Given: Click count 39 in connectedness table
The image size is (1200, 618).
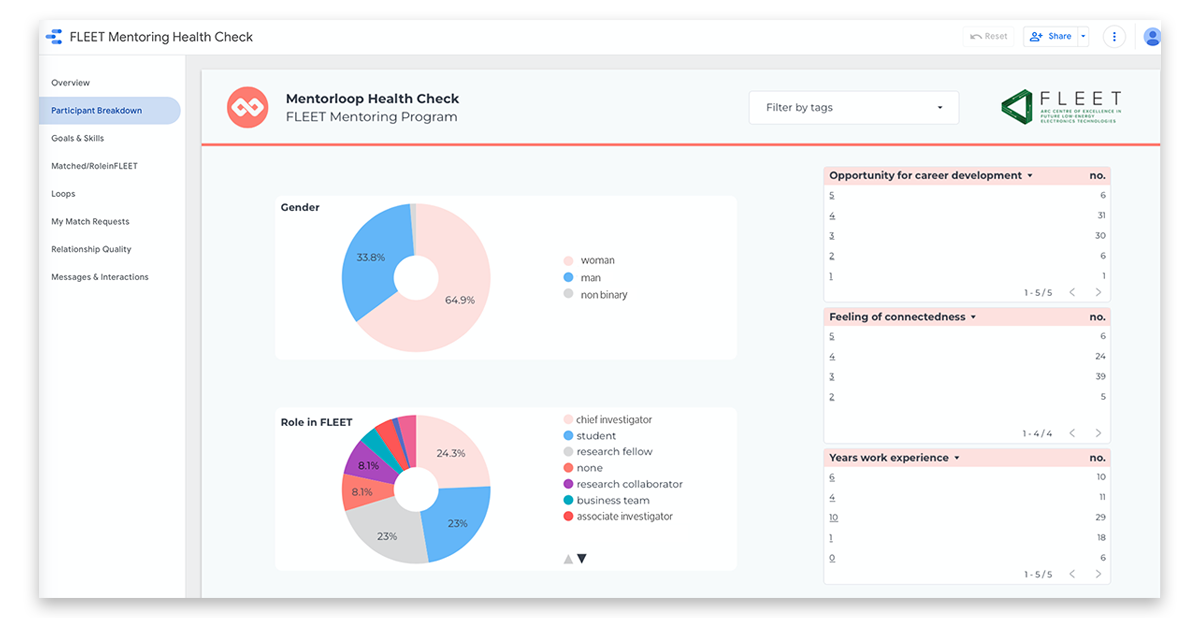Looking at the screenshot, I should click(x=1101, y=377).
